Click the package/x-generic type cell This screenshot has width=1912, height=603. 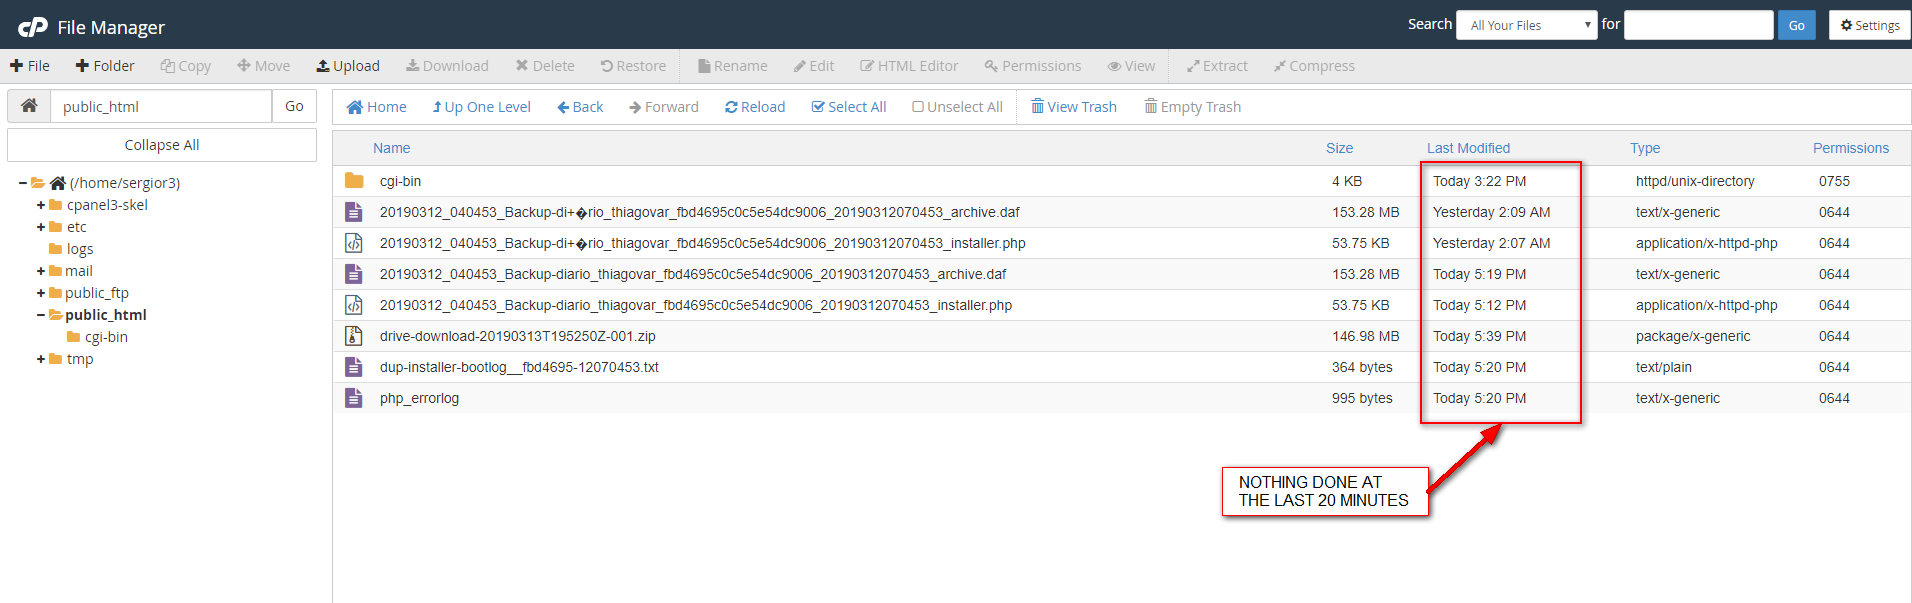coord(1692,336)
